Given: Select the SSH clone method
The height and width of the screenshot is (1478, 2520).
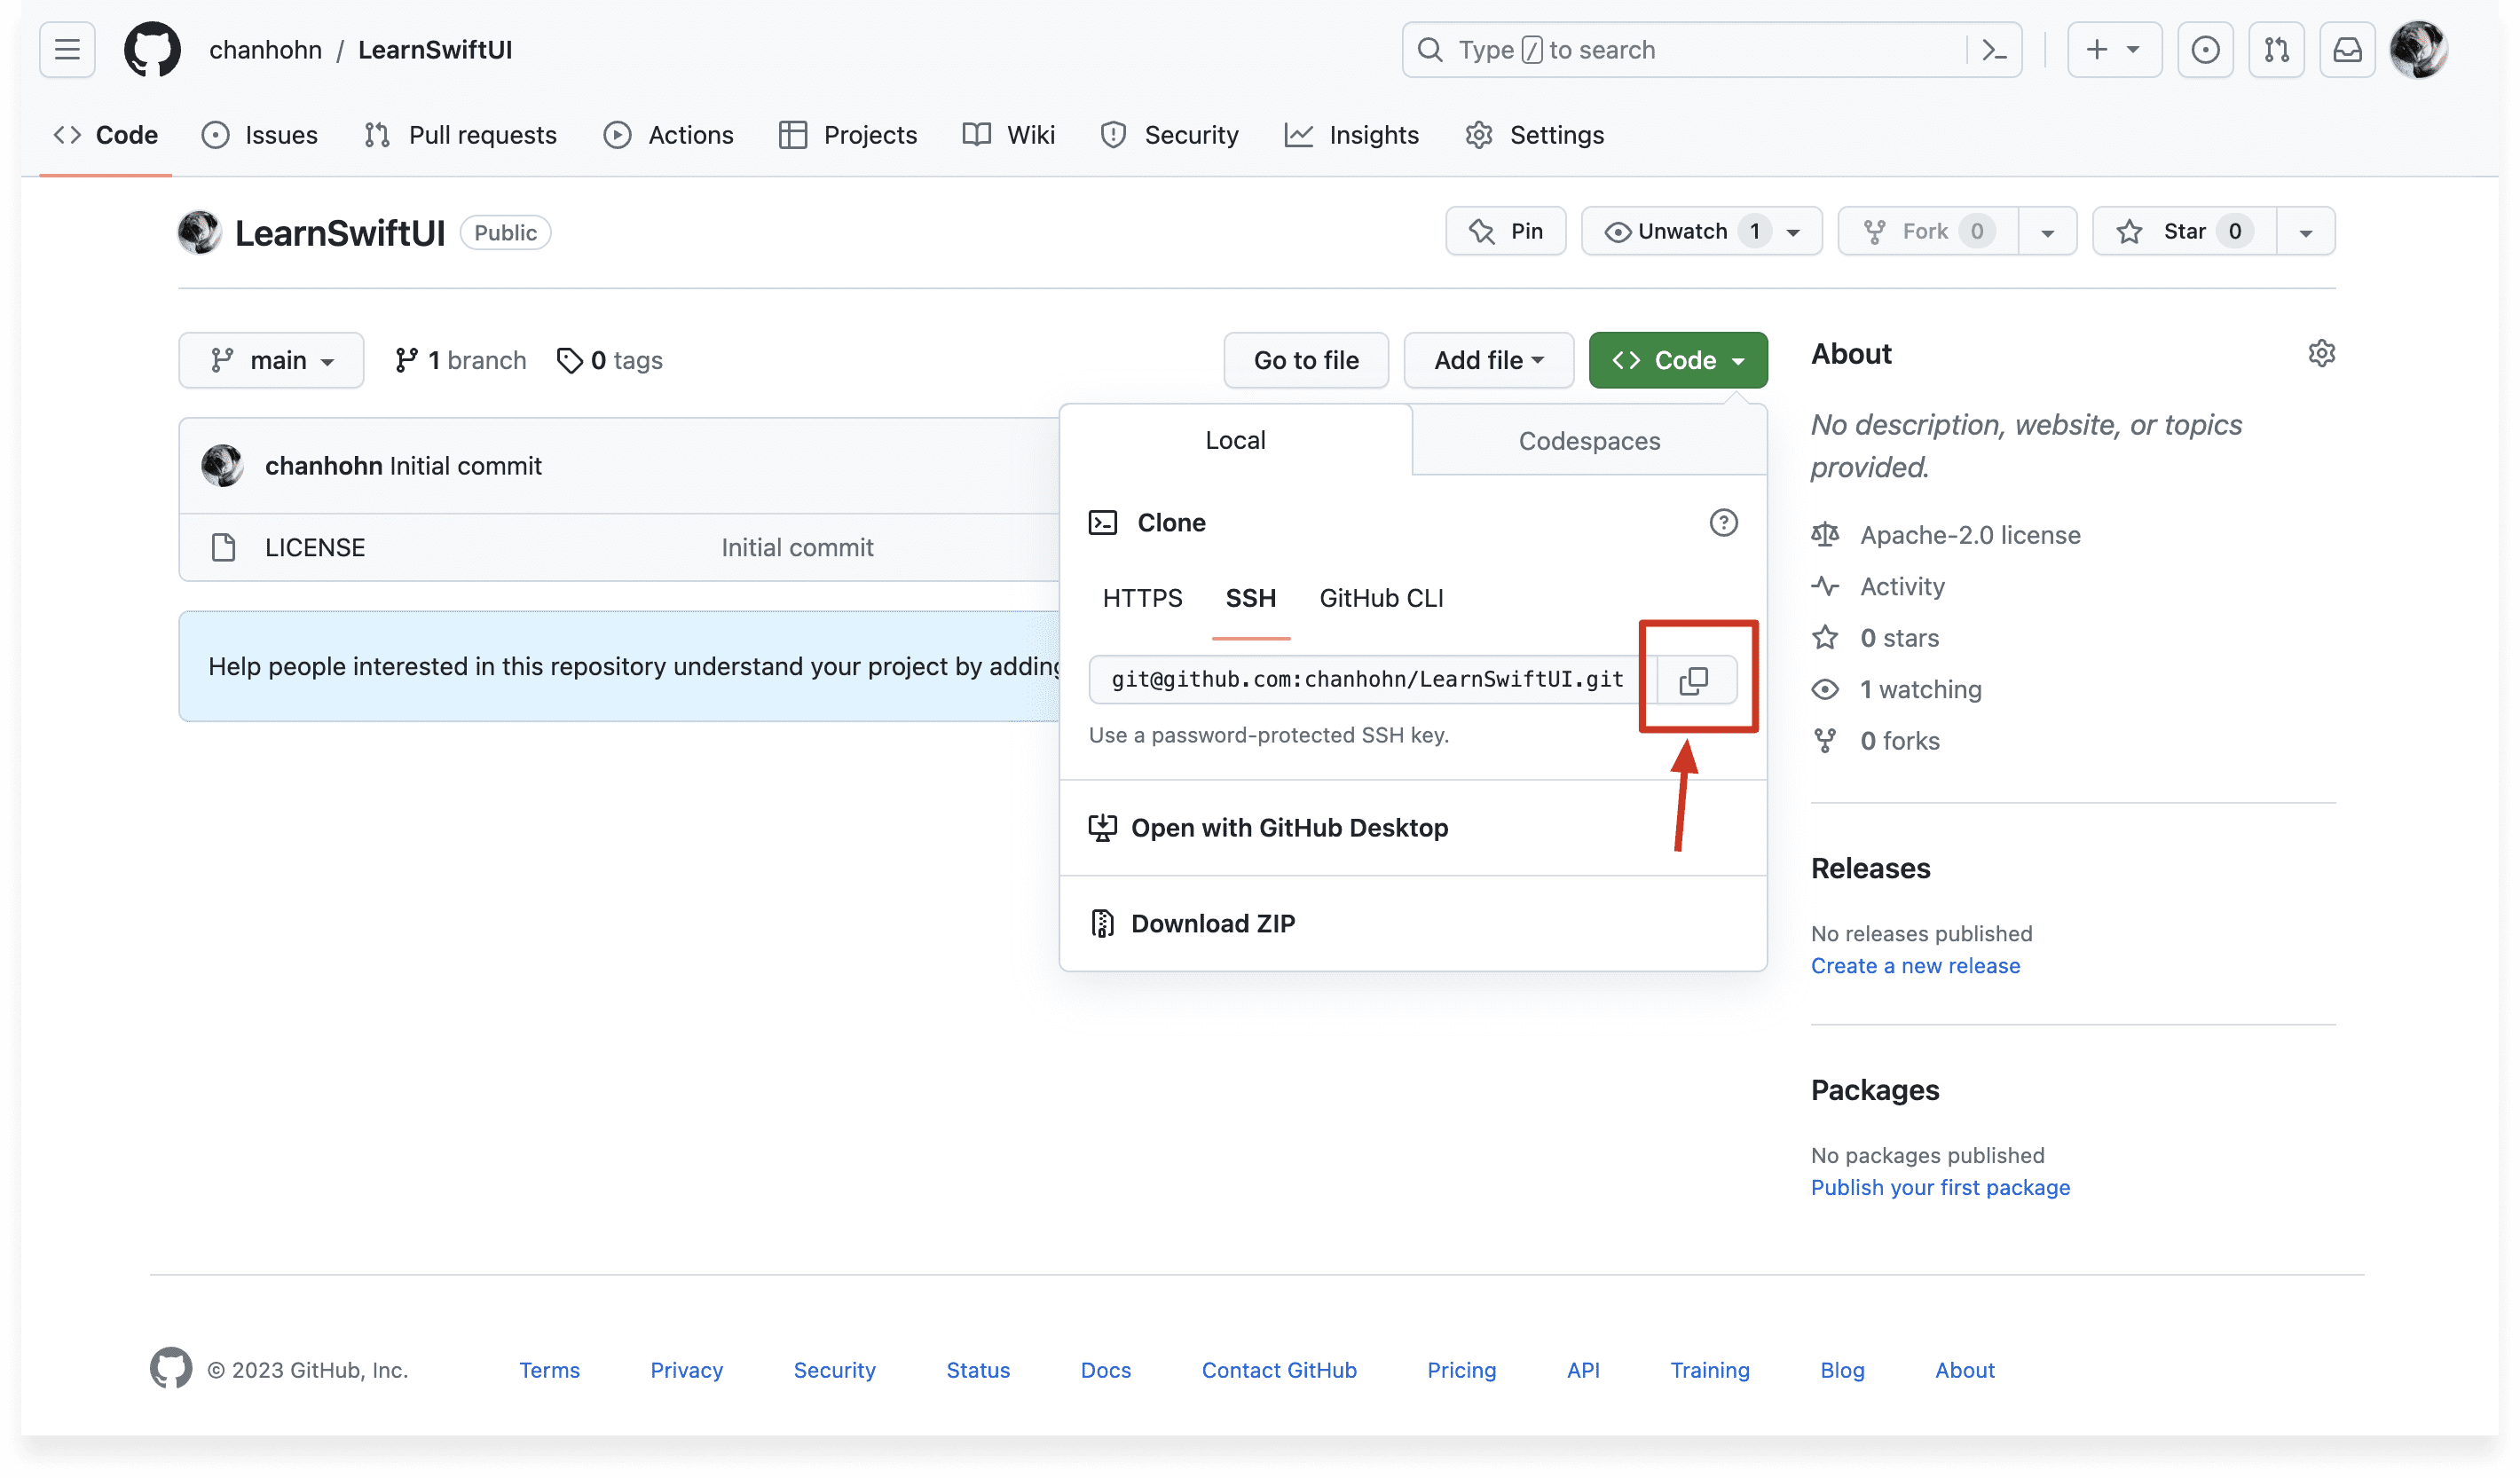Looking at the screenshot, I should click(1250, 598).
